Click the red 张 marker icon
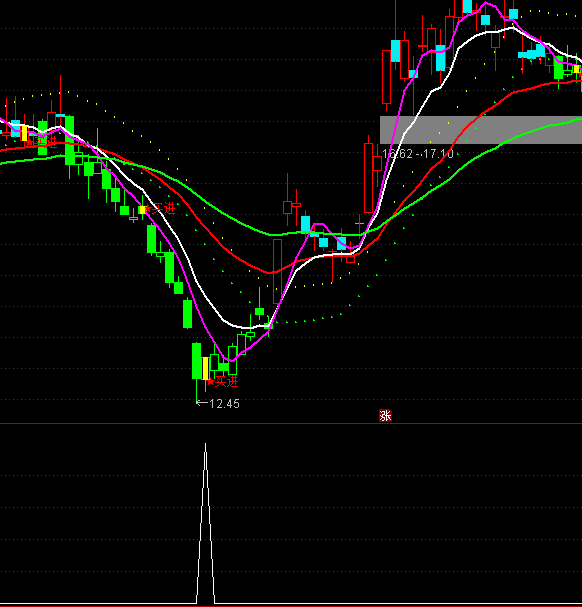 pos(385,416)
